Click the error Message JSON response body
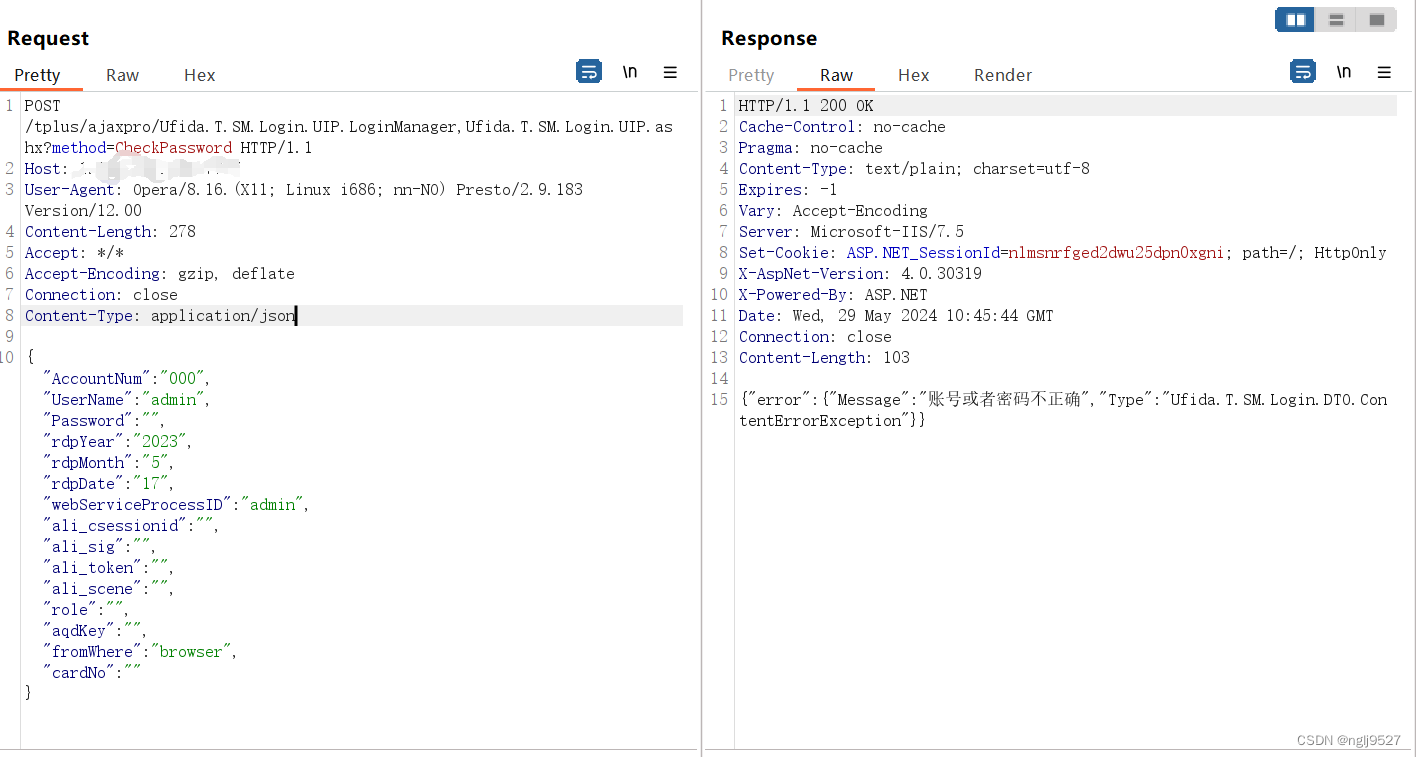Viewport: 1416px width, 757px height. pyautogui.click(x=1063, y=410)
